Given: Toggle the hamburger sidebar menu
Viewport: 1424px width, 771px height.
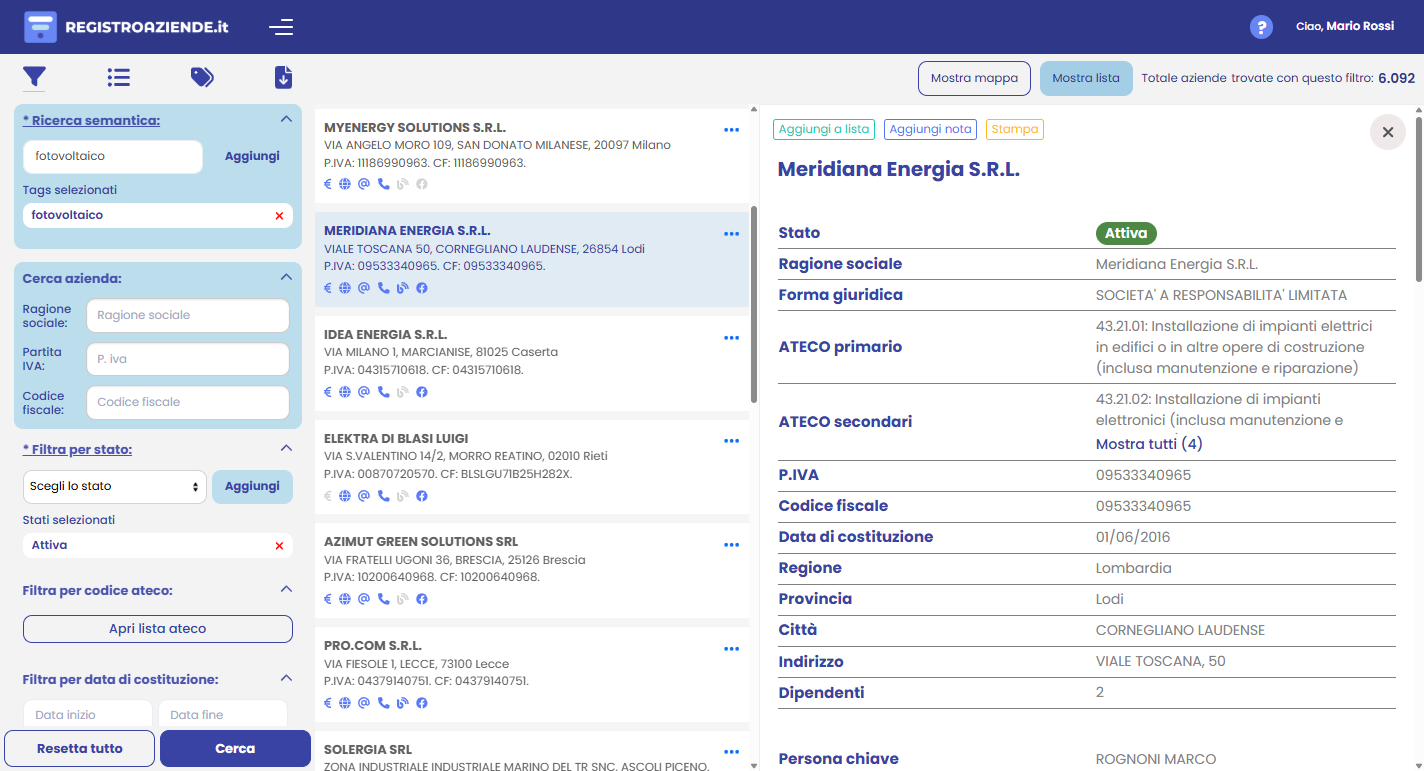Looking at the screenshot, I should click(x=281, y=27).
